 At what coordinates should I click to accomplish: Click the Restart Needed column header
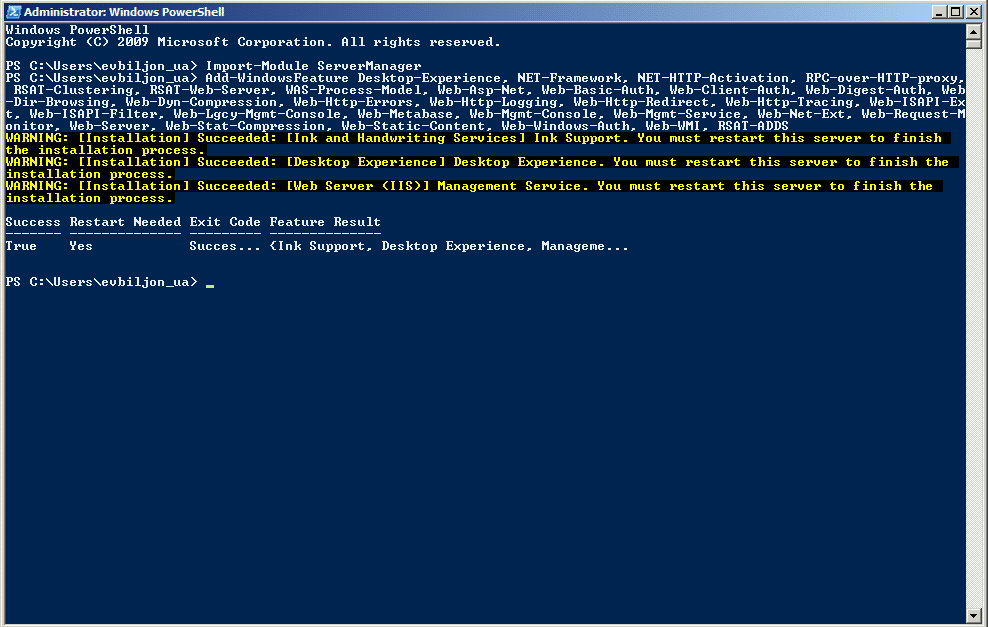[x=125, y=222]
